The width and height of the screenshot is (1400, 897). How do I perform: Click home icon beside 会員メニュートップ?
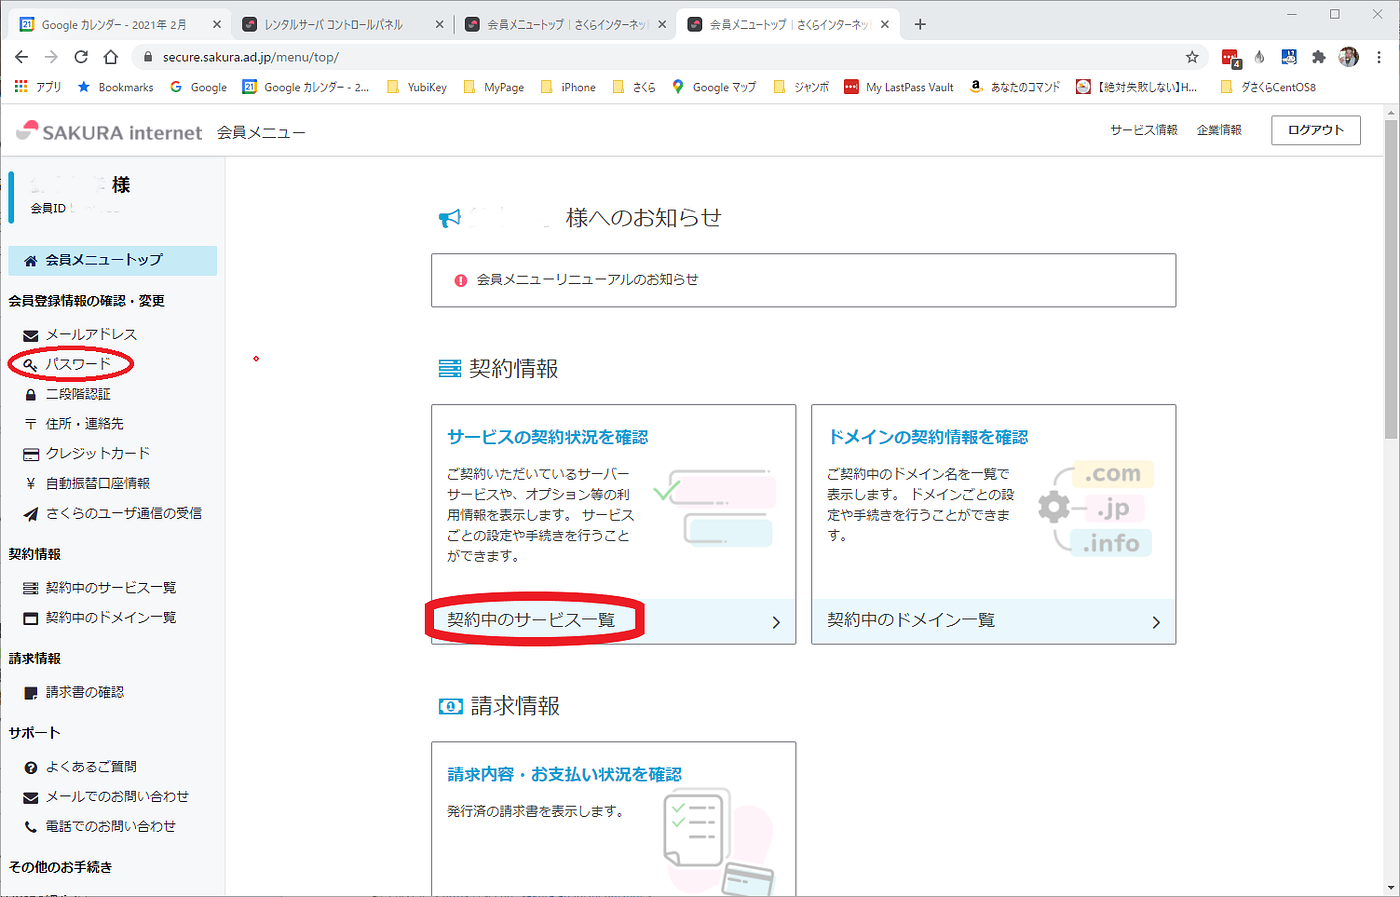[31, 260]
